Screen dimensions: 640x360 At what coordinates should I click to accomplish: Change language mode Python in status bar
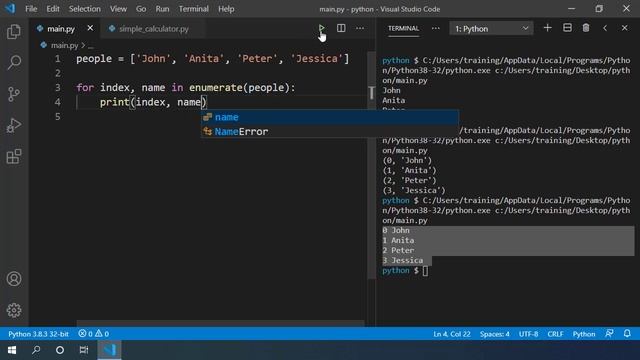pos(584,333)
